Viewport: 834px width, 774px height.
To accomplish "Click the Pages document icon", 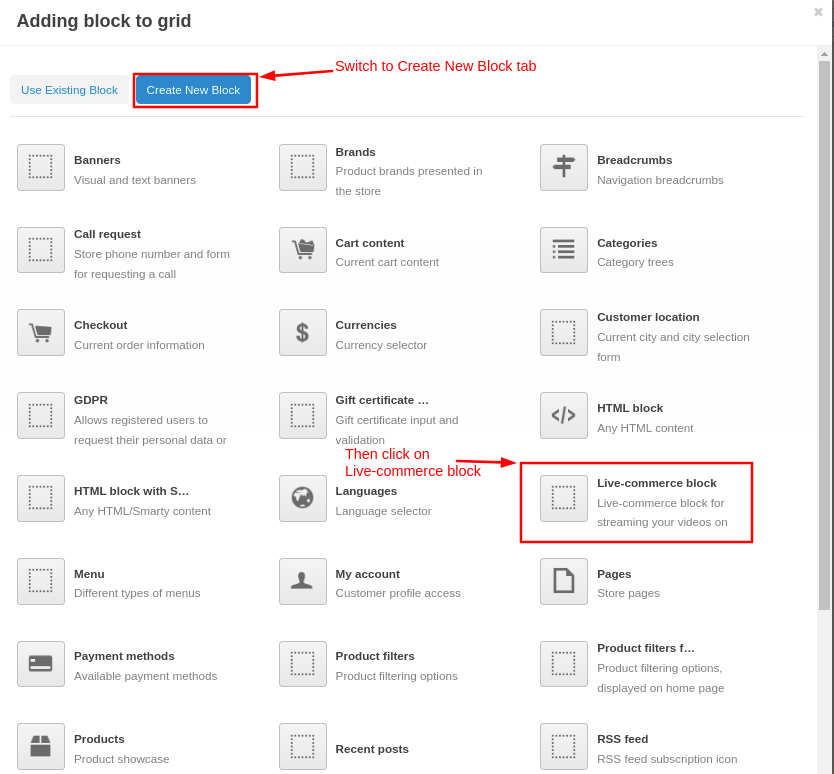I will click(564, 581).
